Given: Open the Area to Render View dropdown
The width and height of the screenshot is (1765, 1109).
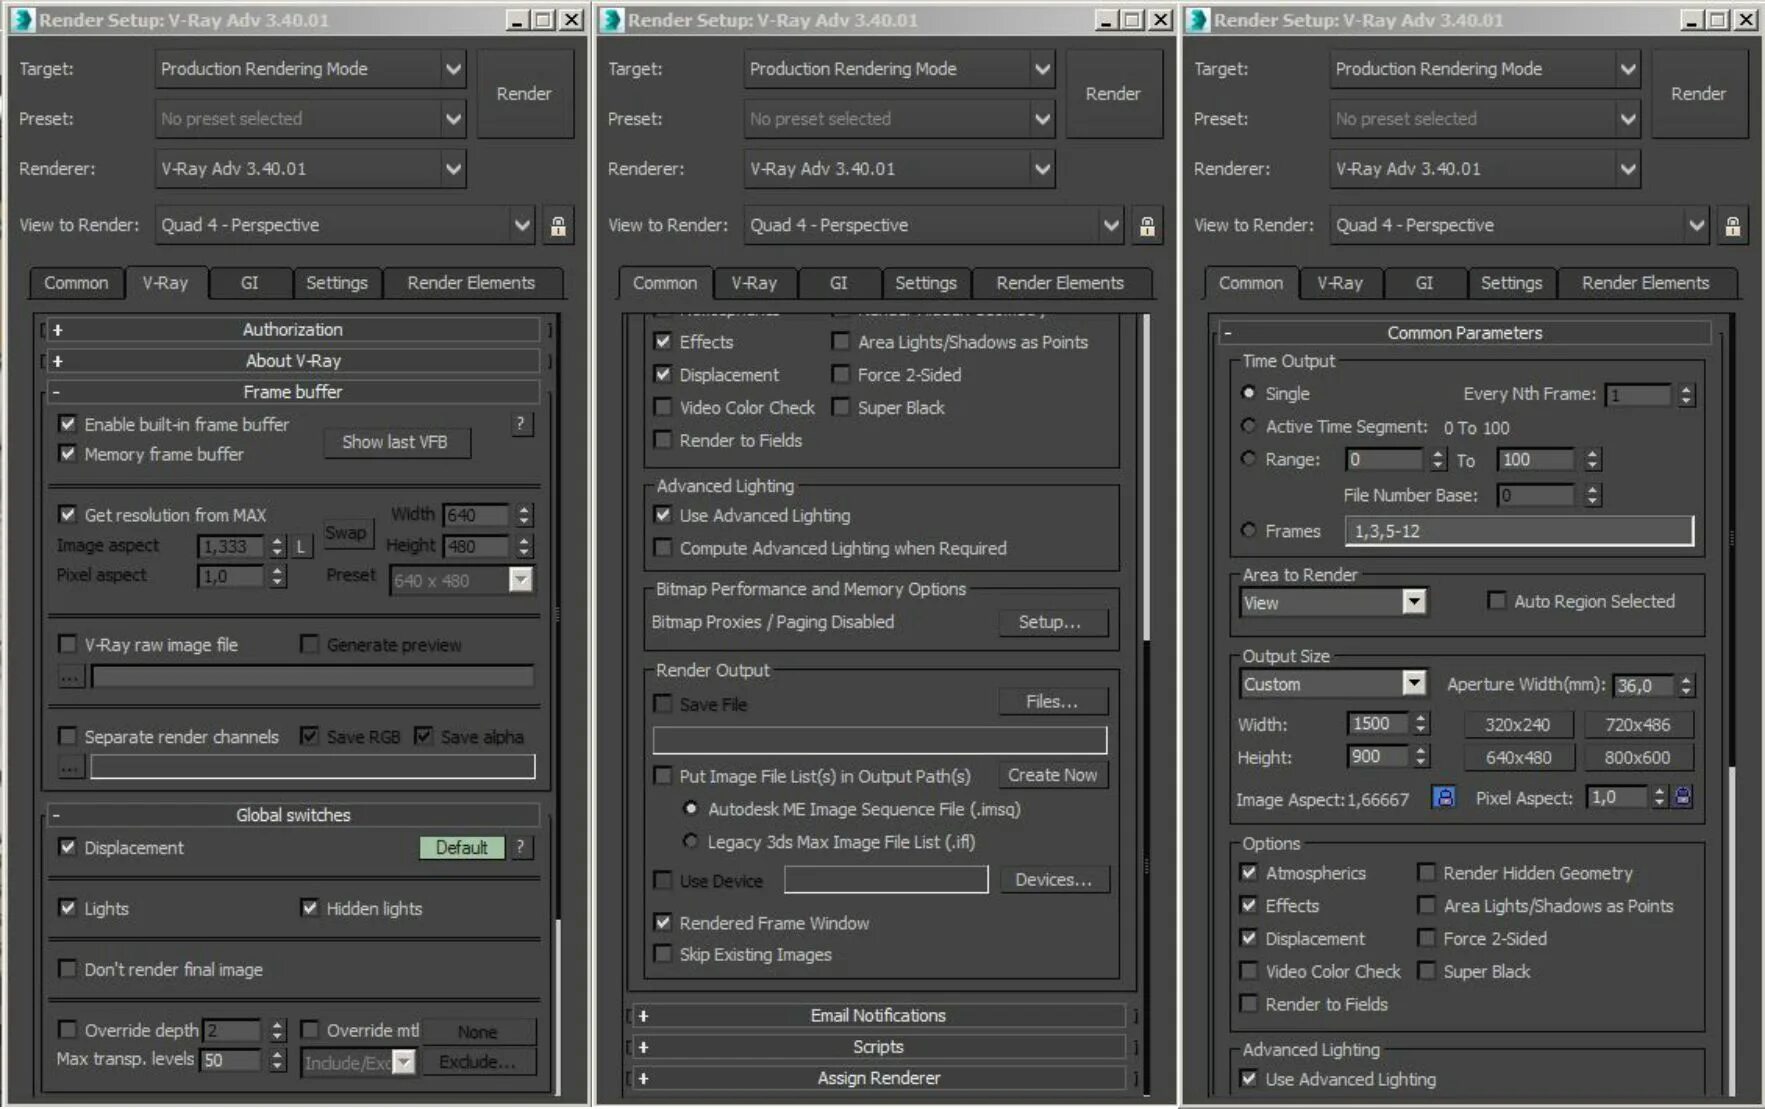Looking at the screenshot, I should (1333, 602).
